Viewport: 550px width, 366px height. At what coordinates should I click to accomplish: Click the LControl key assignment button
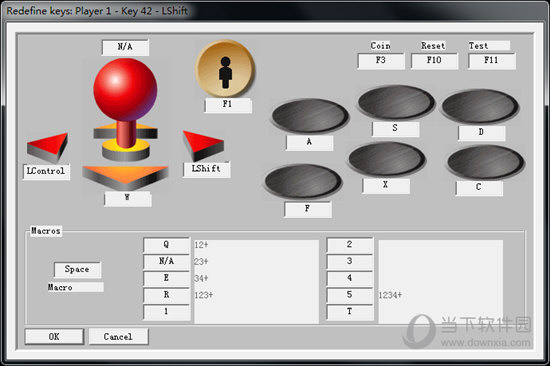point(46,171)
